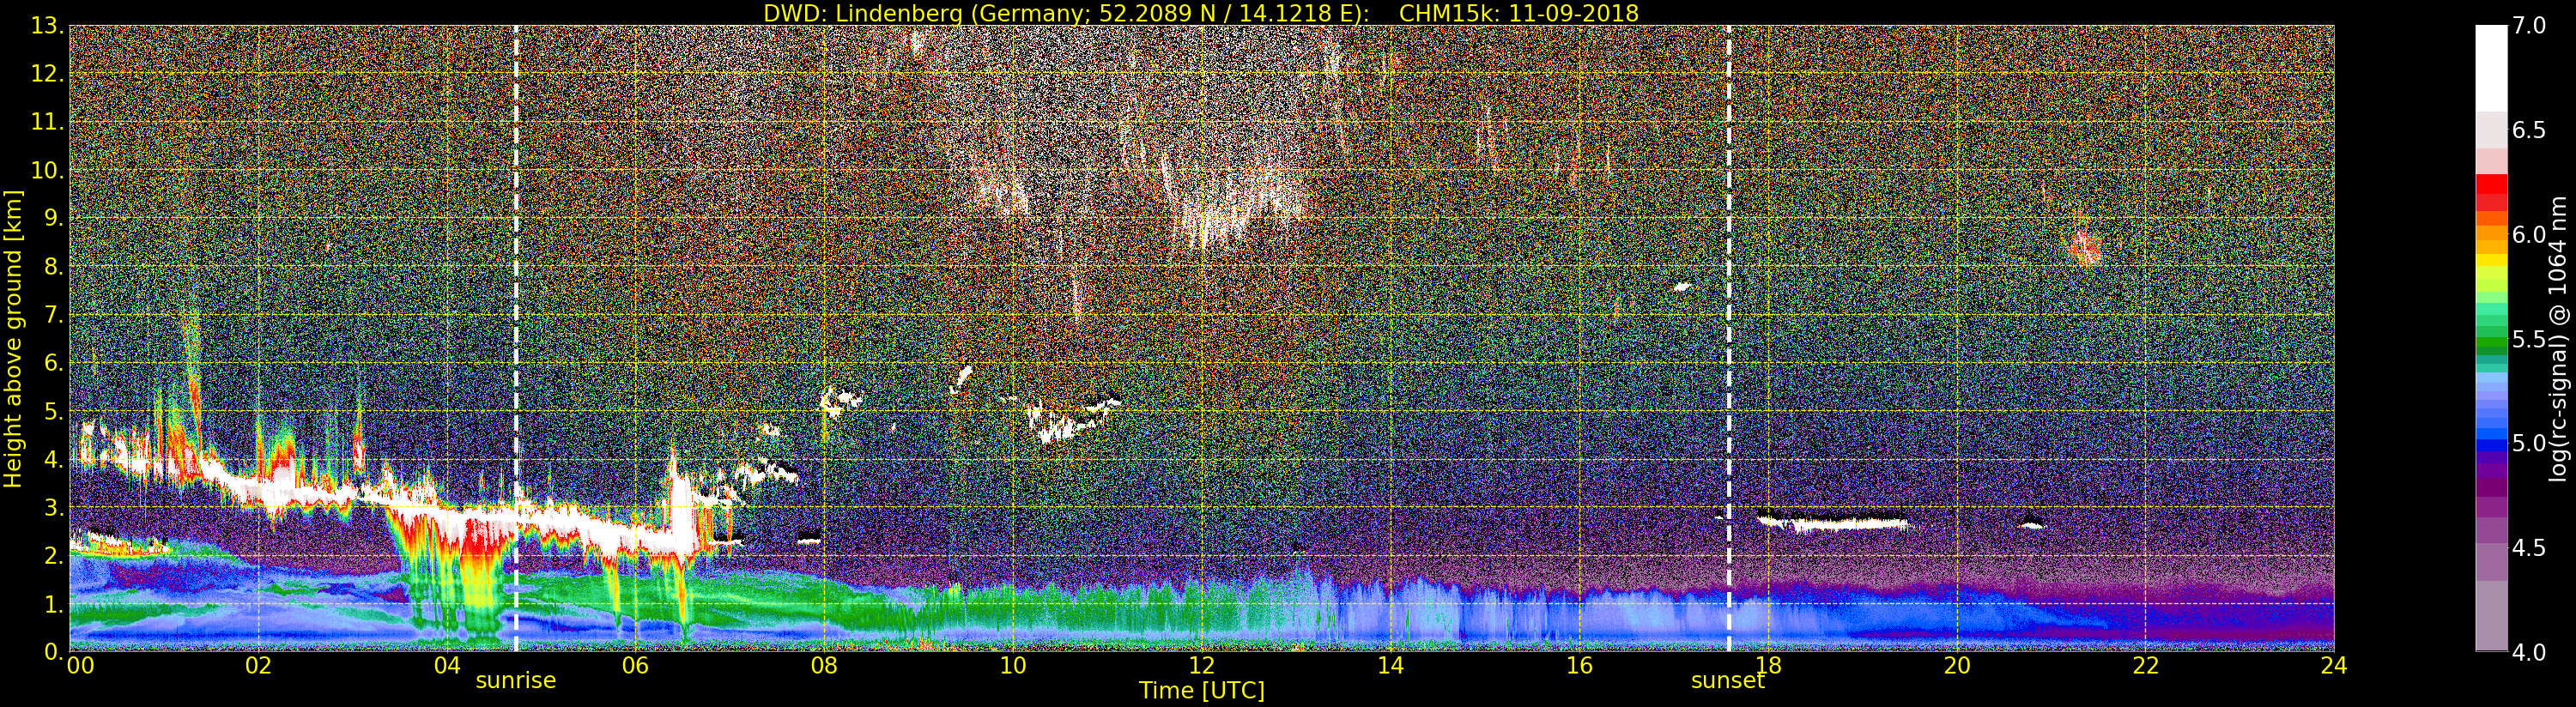This screenshot has width=2576, height=707.
Task: Pick the bright red band of the colorbar
Action: [x=2491, y=184]
